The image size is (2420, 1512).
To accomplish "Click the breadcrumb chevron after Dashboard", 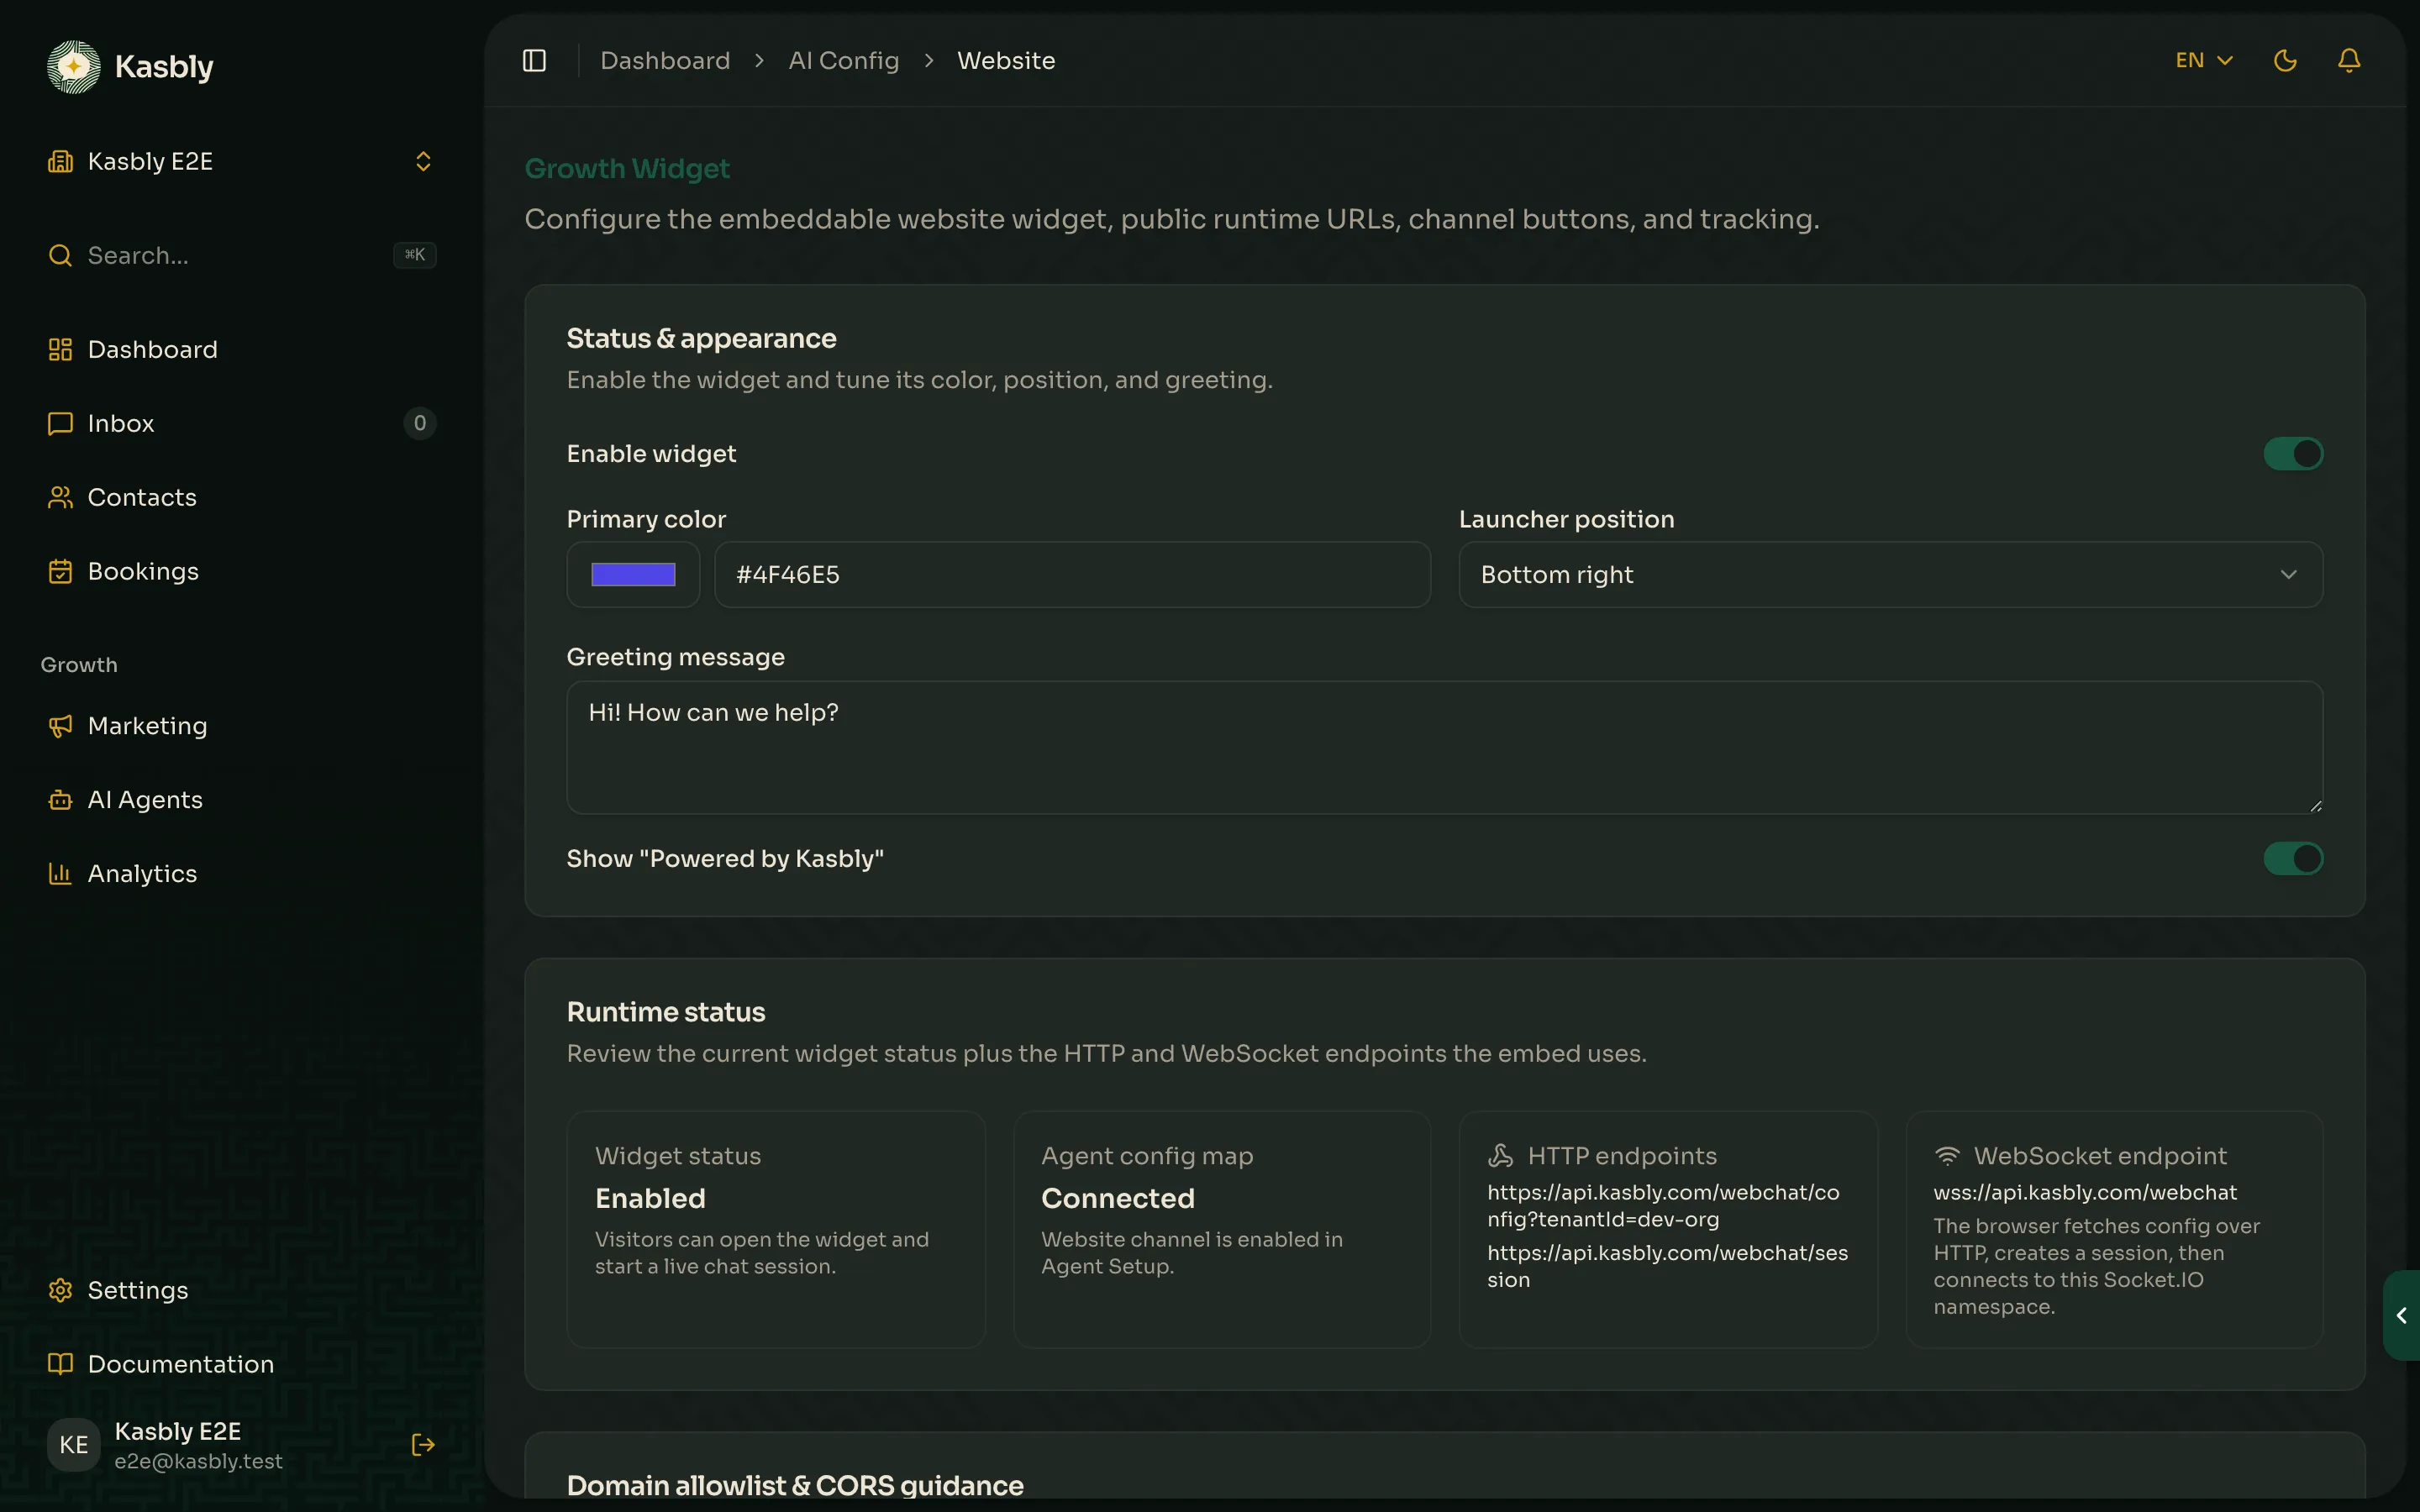I will click(x=760, y=61).
